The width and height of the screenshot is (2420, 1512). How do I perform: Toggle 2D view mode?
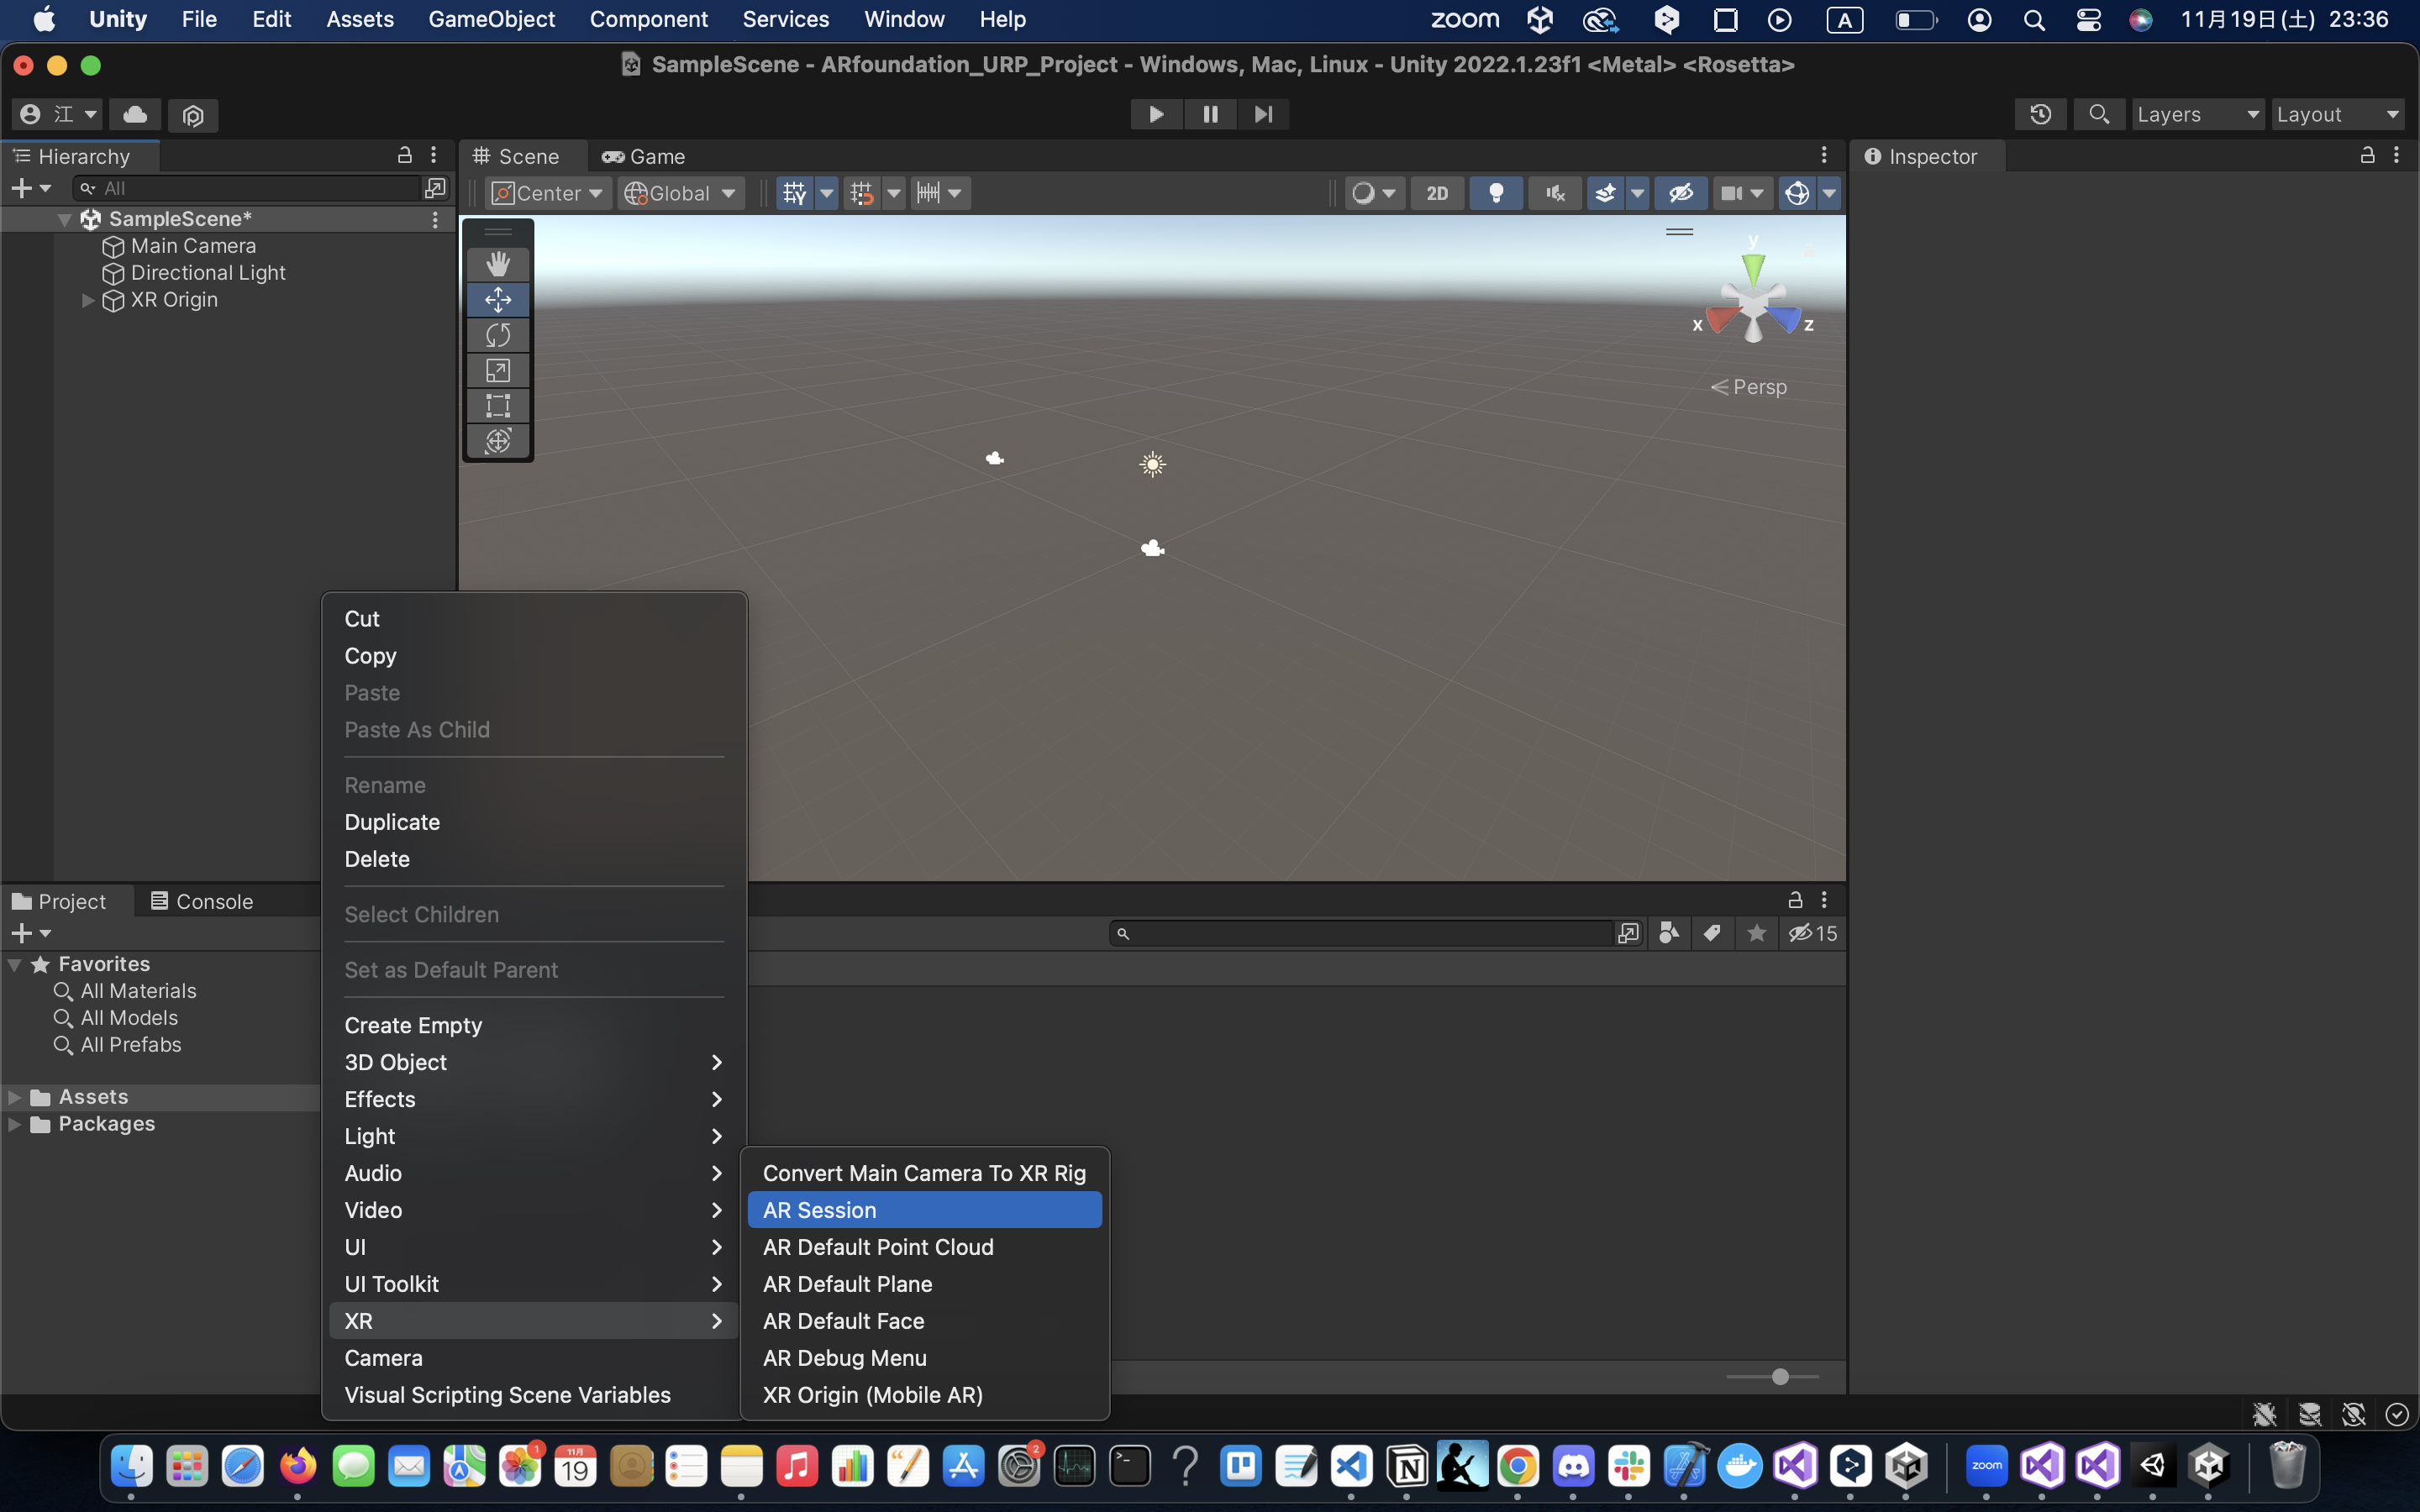pyautogui.click(x=1437, y=193)
